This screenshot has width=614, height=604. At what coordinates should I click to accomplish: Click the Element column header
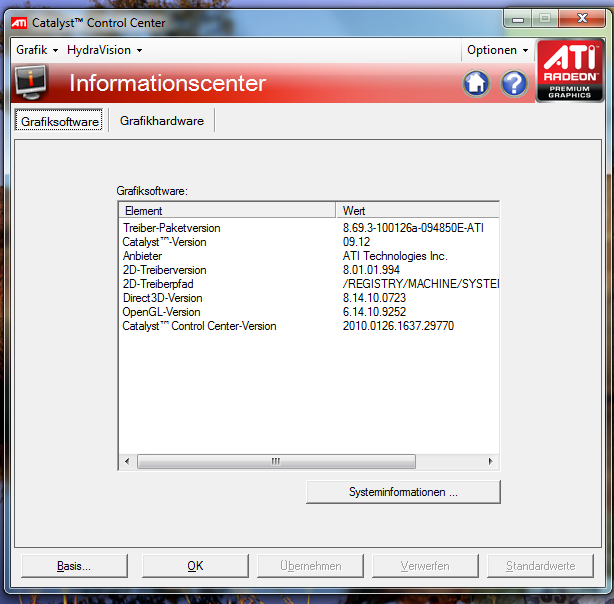[227, 211]
